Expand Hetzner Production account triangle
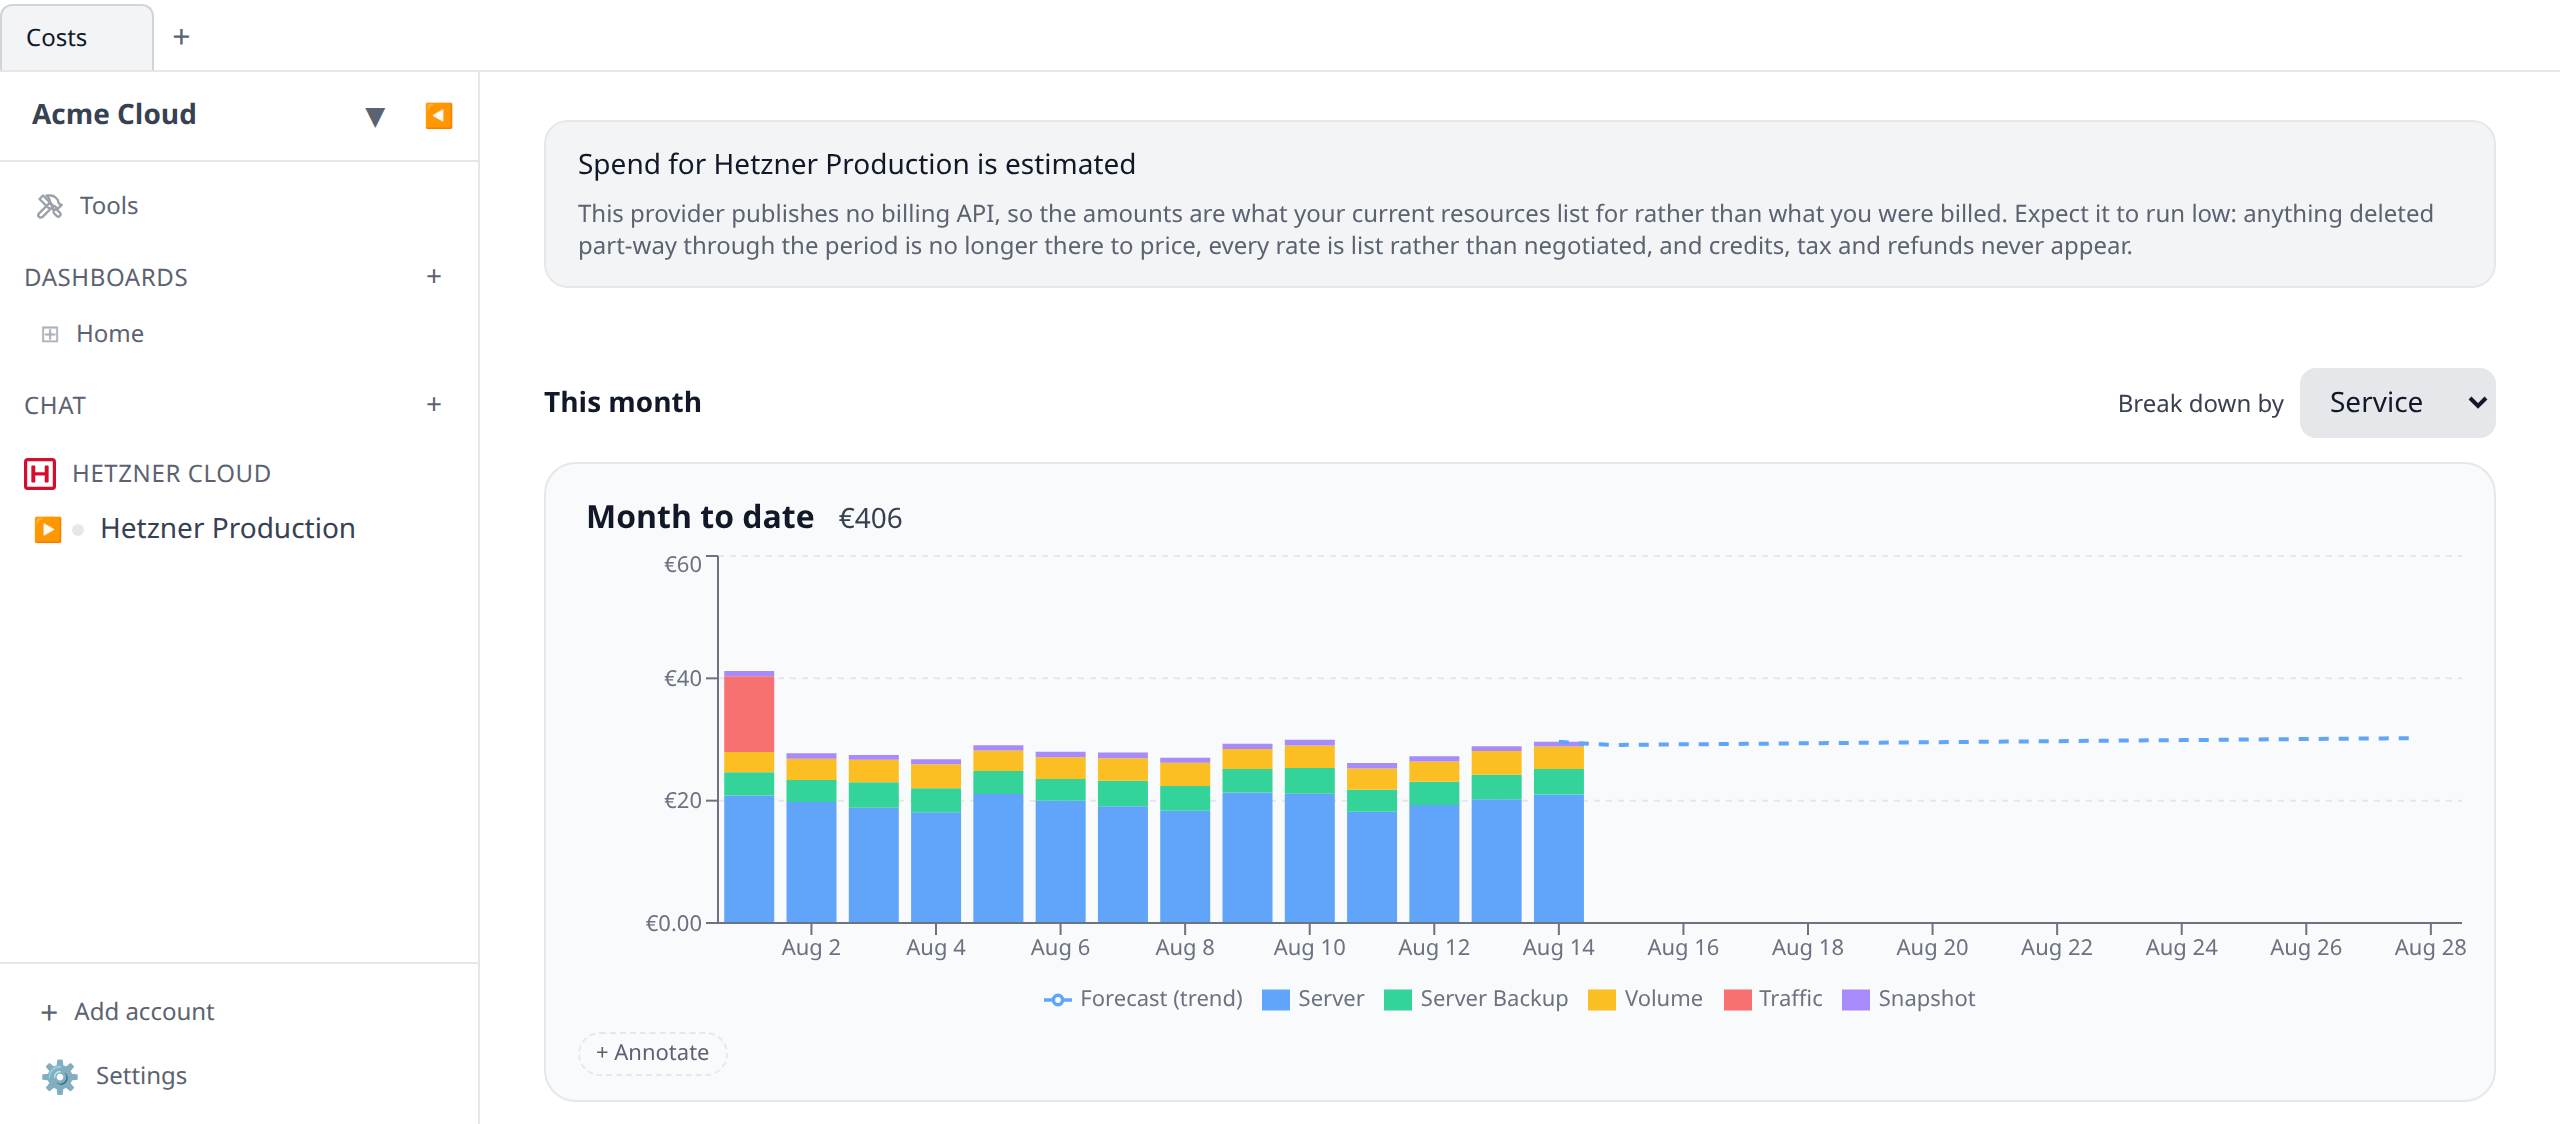Image resolution: width=2560 pixels, height=1124 pixels. 47,529
